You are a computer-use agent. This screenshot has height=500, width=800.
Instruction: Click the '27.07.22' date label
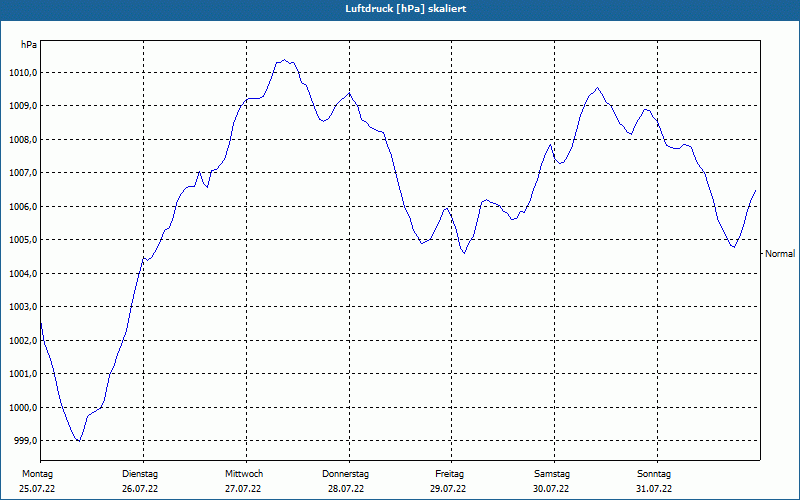243,489
